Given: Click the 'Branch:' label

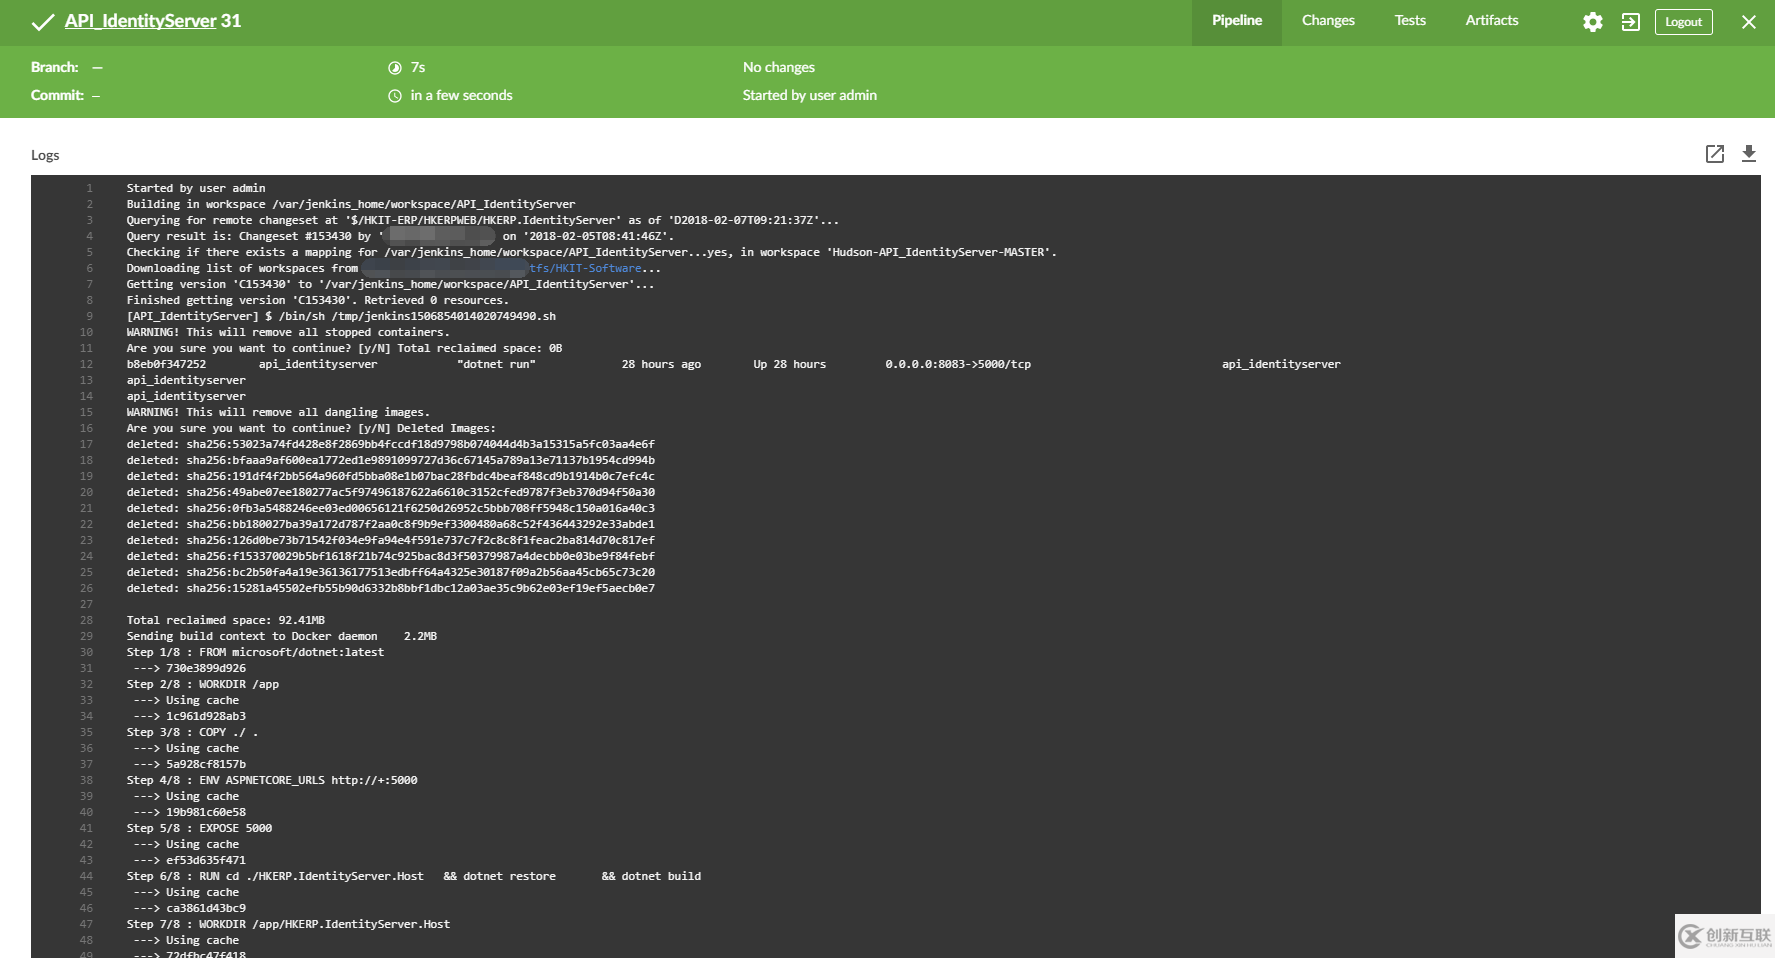Looking at the screenshot, I should (x=54, y=67).
